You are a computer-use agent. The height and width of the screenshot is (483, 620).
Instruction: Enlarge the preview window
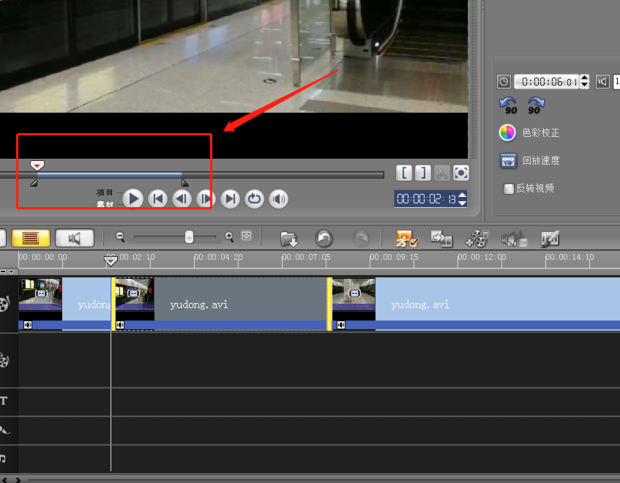[x=461, y=173]
